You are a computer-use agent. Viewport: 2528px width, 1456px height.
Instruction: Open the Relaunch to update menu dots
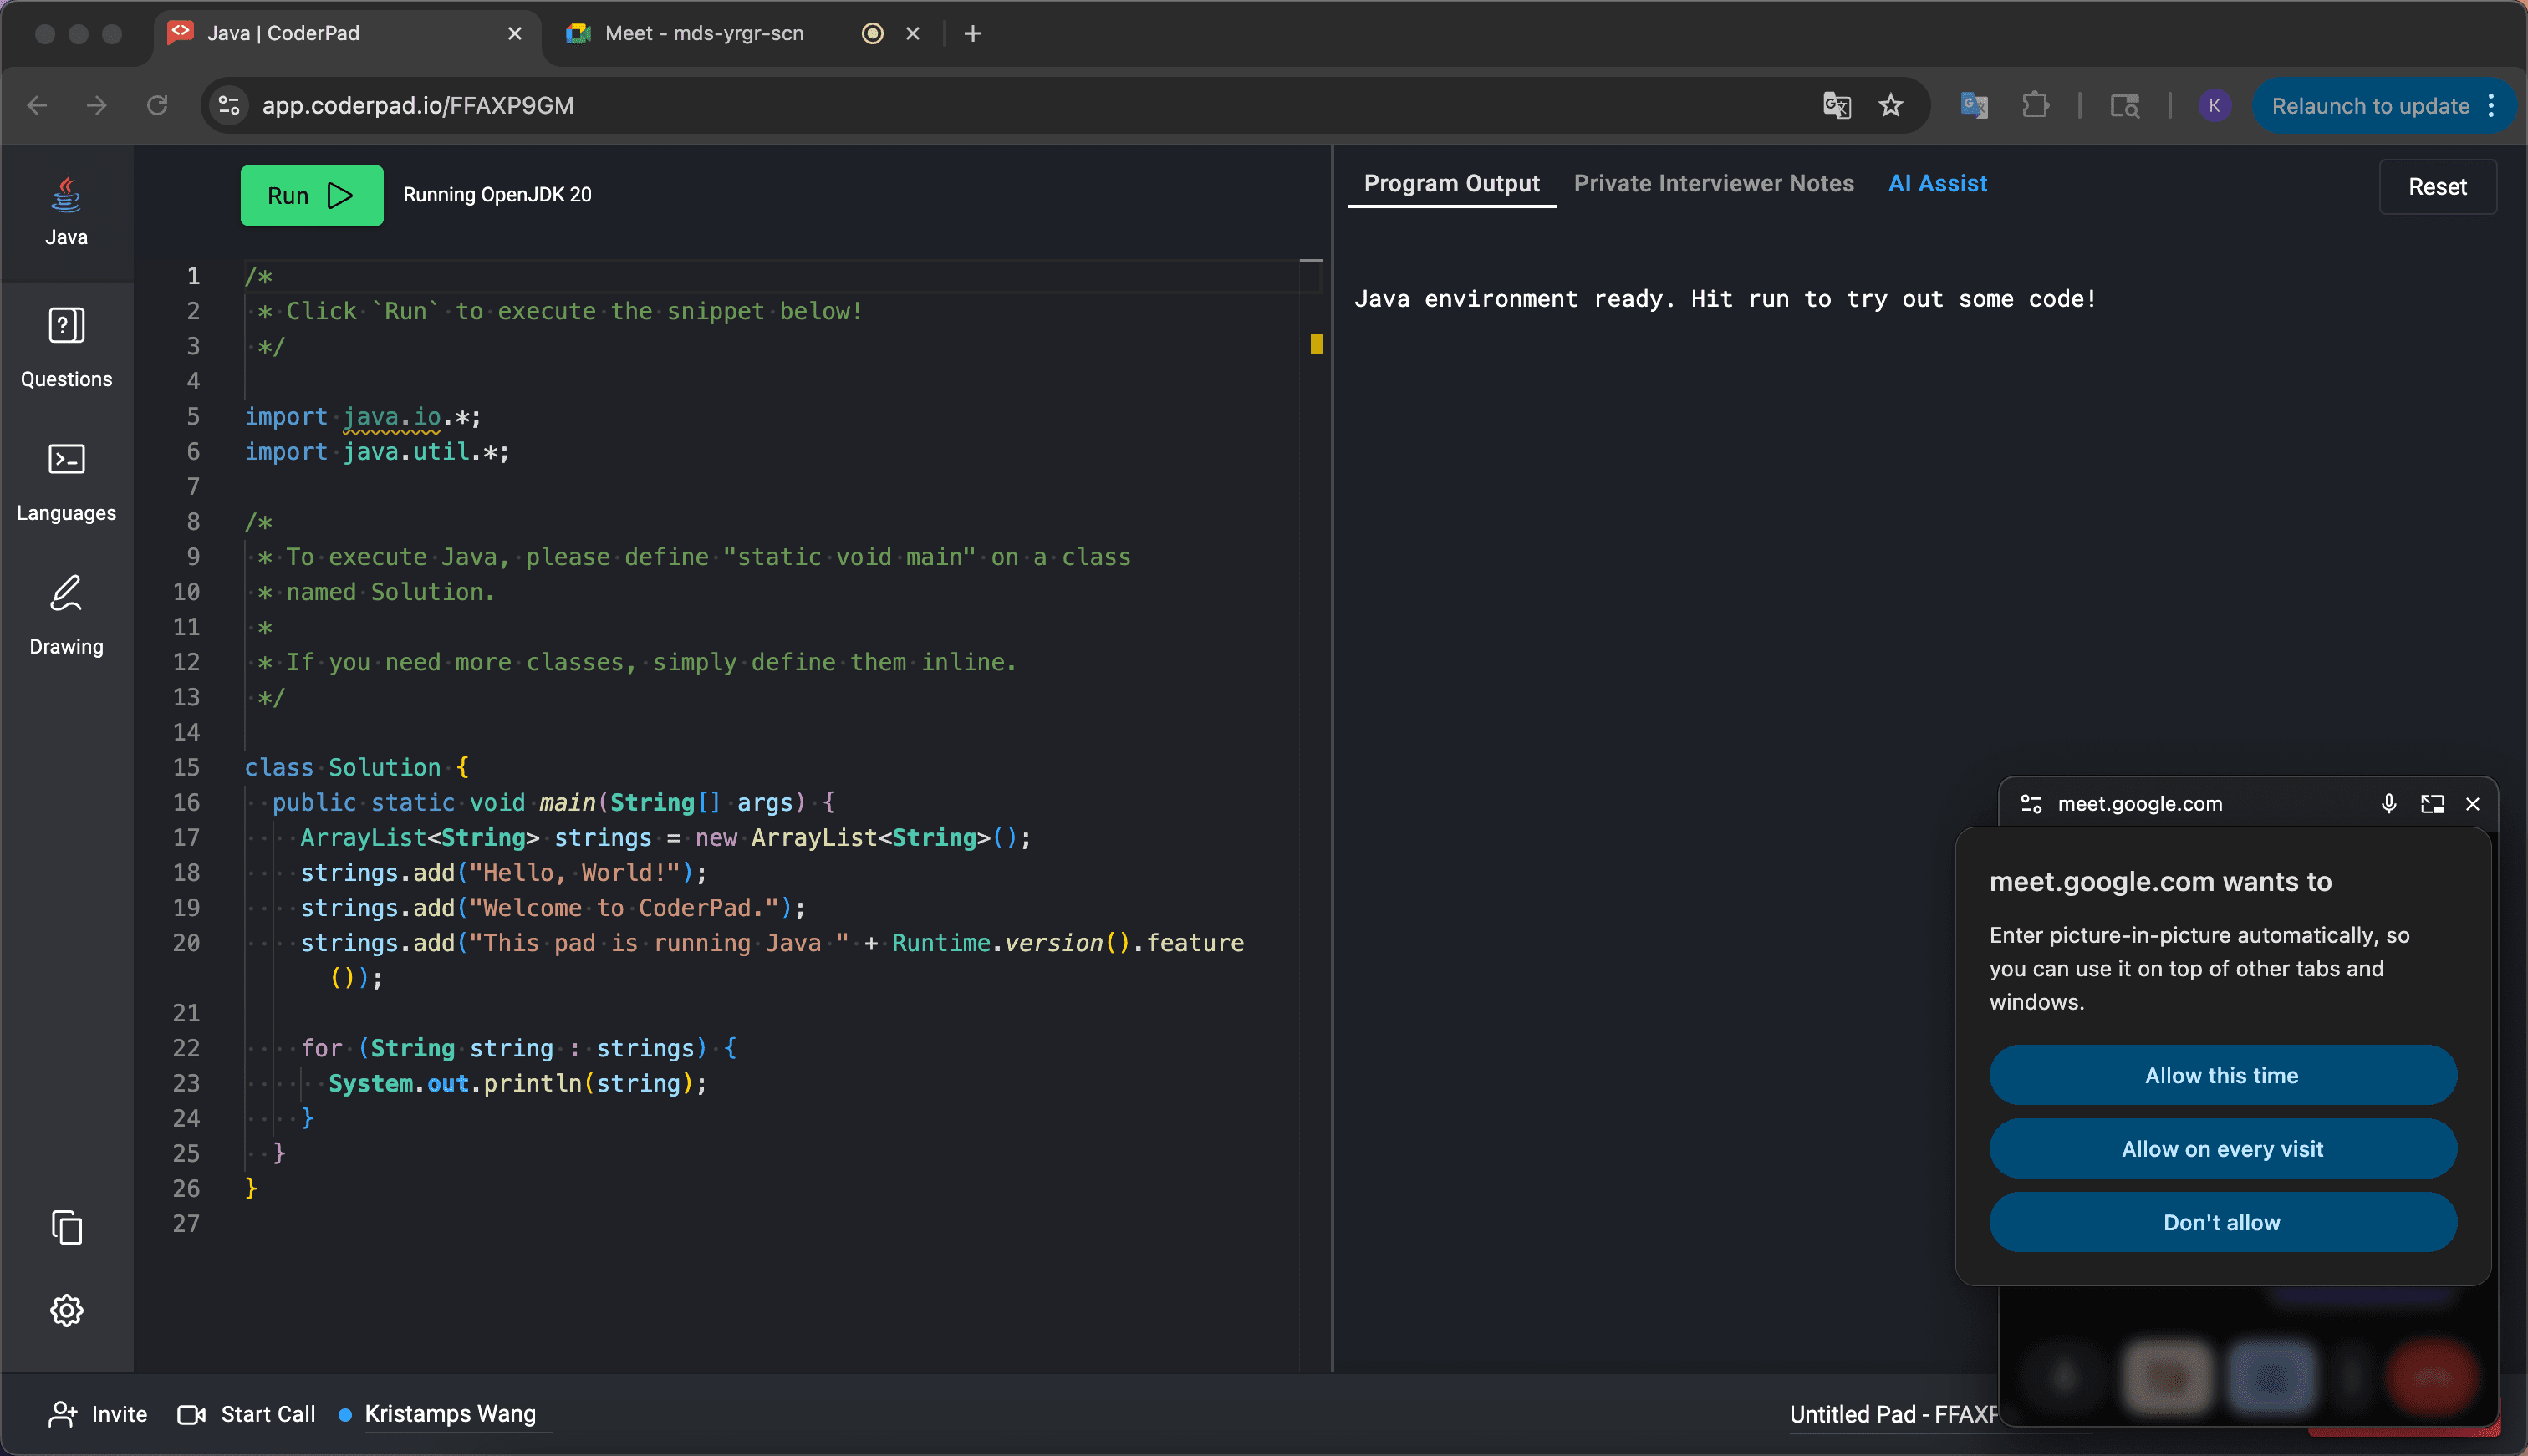[x=2491, y=106]
